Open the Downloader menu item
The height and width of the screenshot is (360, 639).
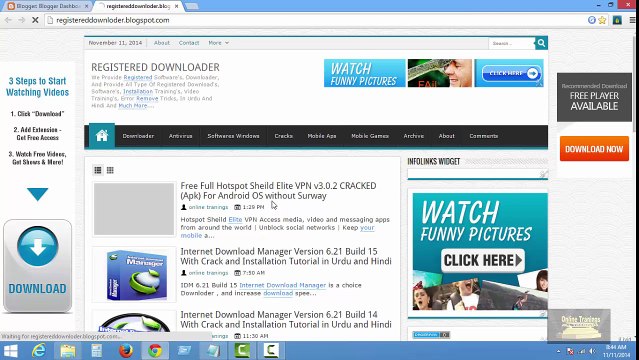point(138,136)
